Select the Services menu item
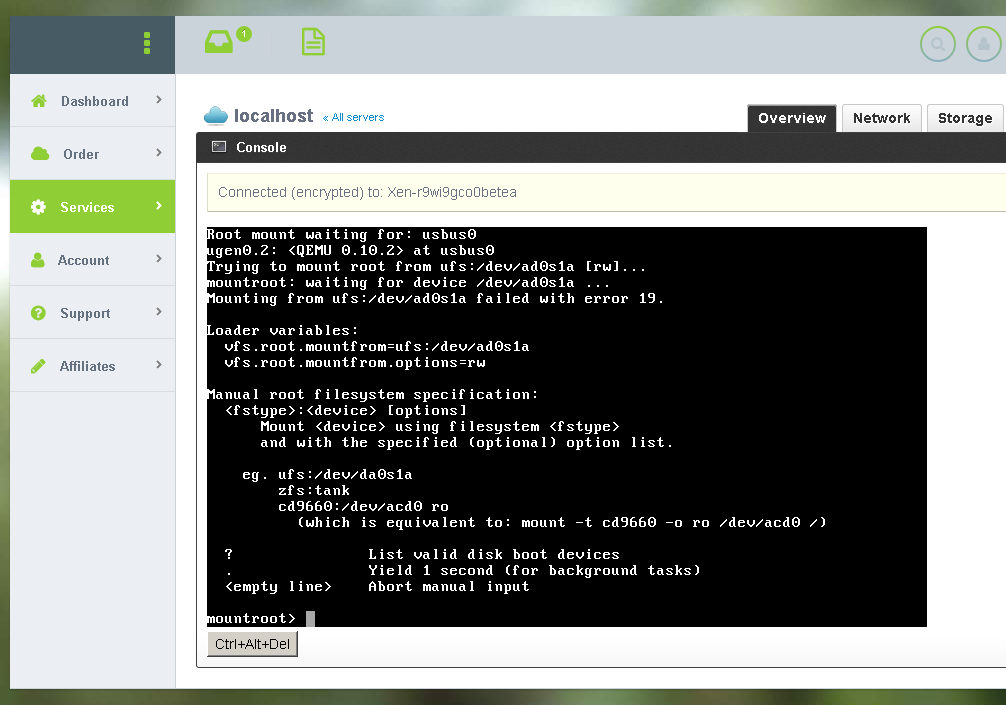 (x=92, y=207)
